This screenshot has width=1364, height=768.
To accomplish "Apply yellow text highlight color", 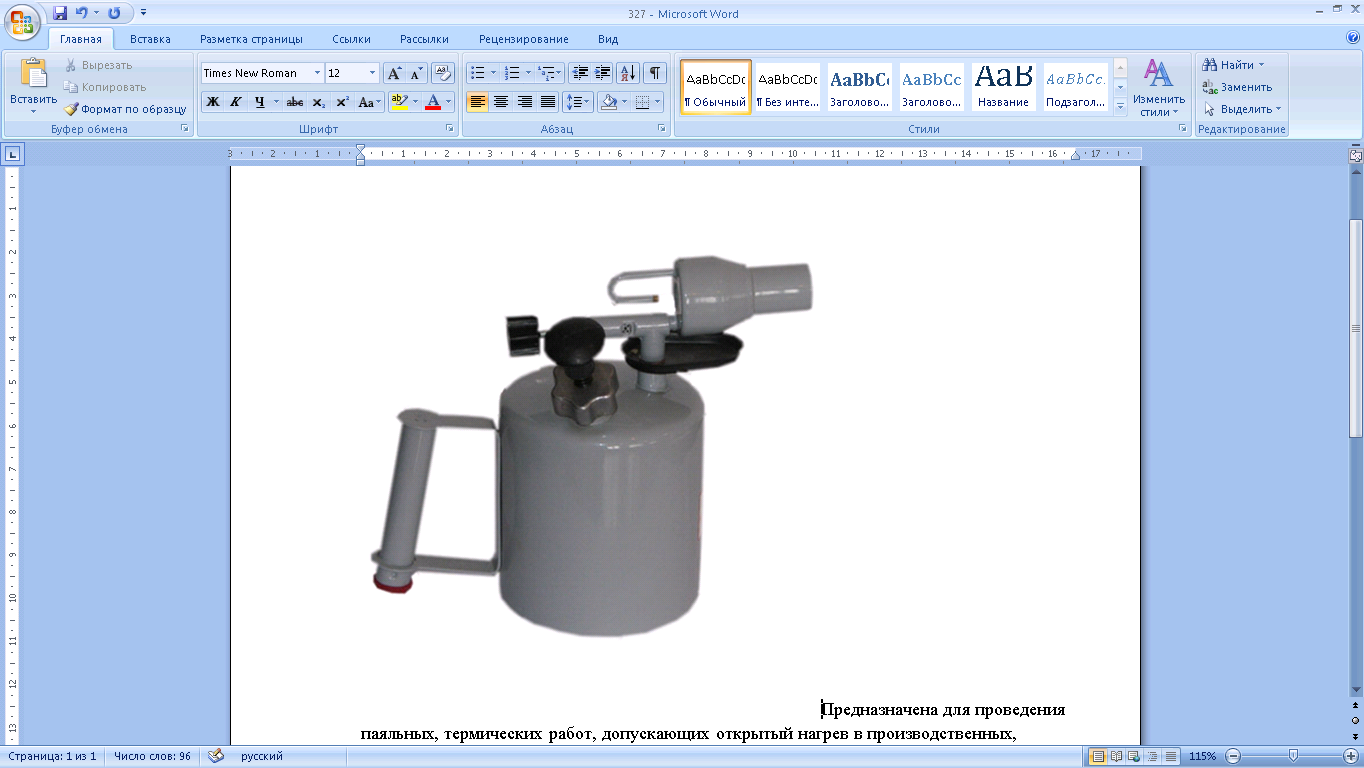I will (399, 102).
